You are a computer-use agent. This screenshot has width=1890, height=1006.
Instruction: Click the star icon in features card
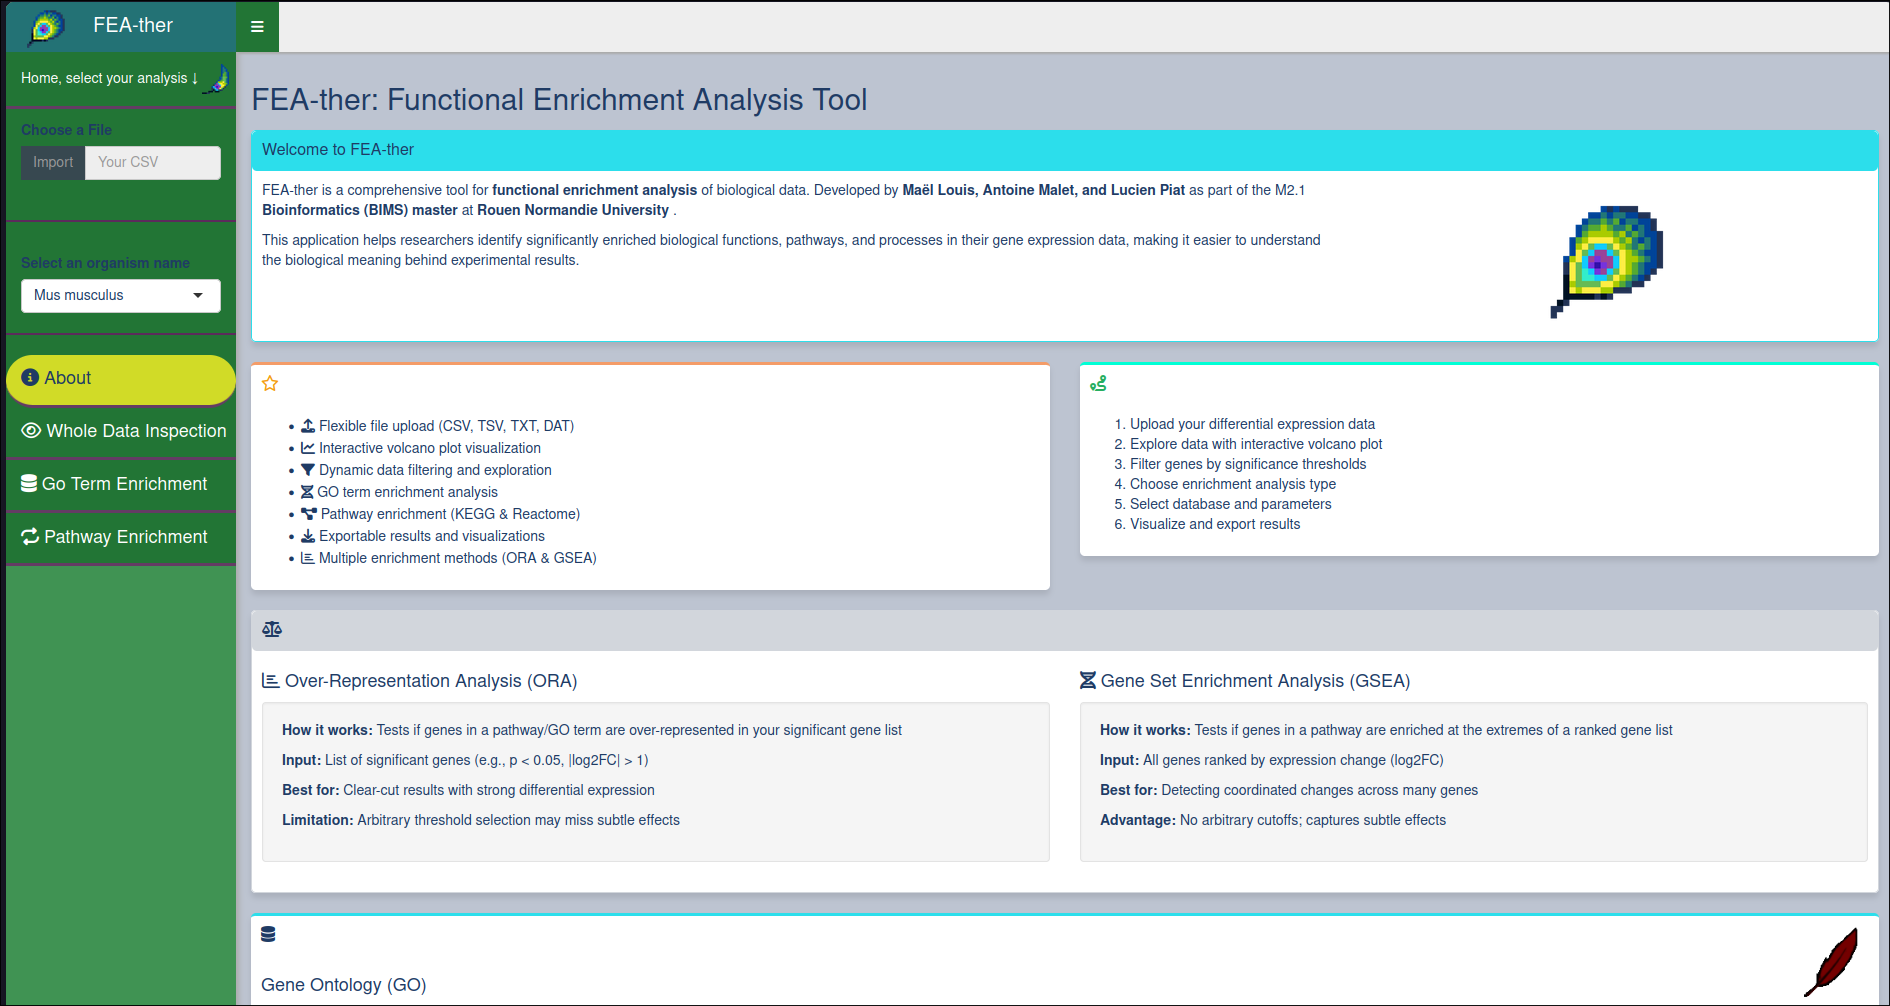coord(270,383)
